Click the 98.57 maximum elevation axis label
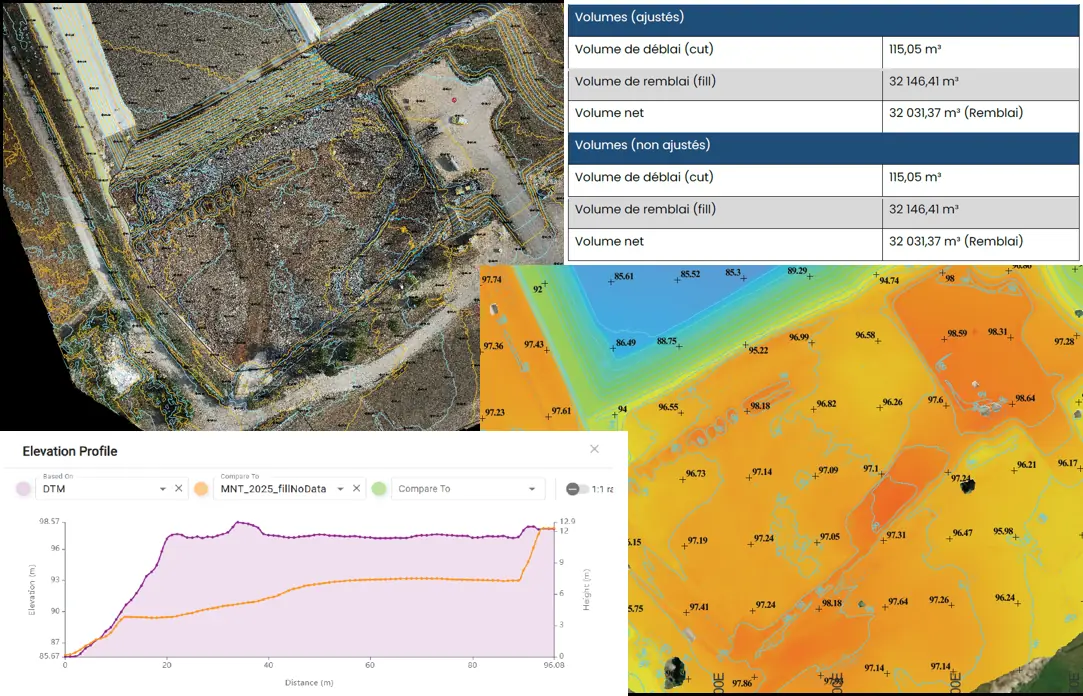 pos(49,521)
